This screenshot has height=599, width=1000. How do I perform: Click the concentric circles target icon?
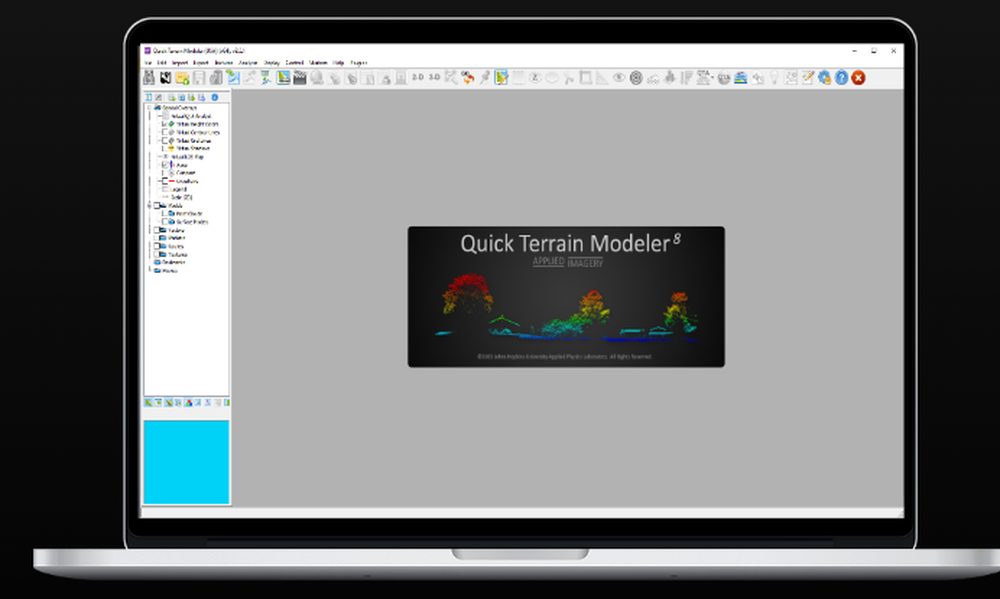[x=636, y=78]
